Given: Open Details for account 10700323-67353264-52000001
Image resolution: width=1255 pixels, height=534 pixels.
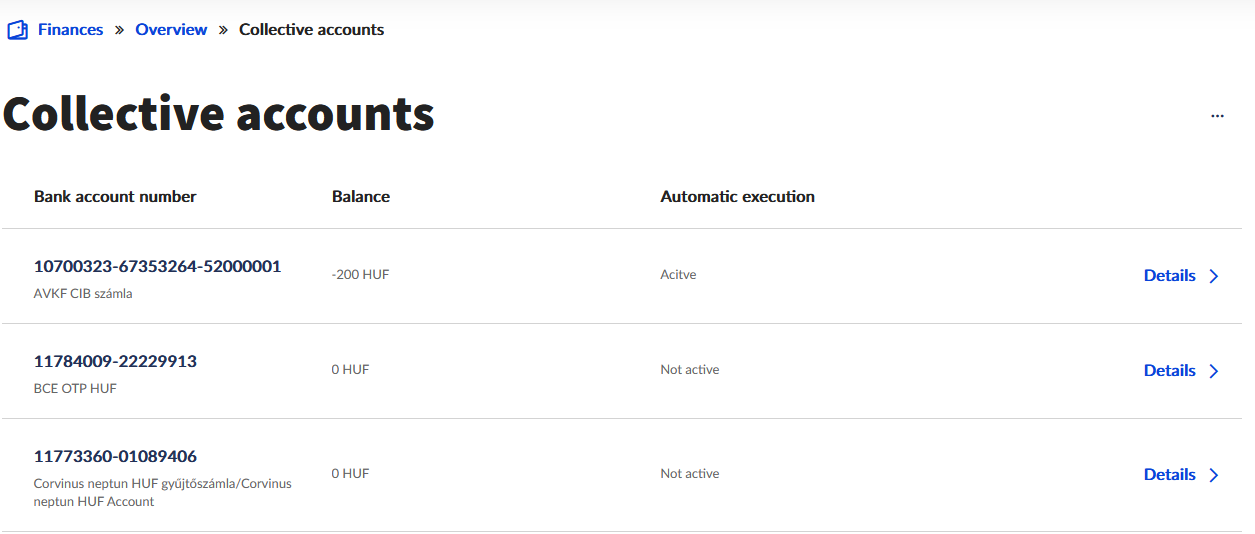Looking at the screenshot, I should (x=1169, y=276).
